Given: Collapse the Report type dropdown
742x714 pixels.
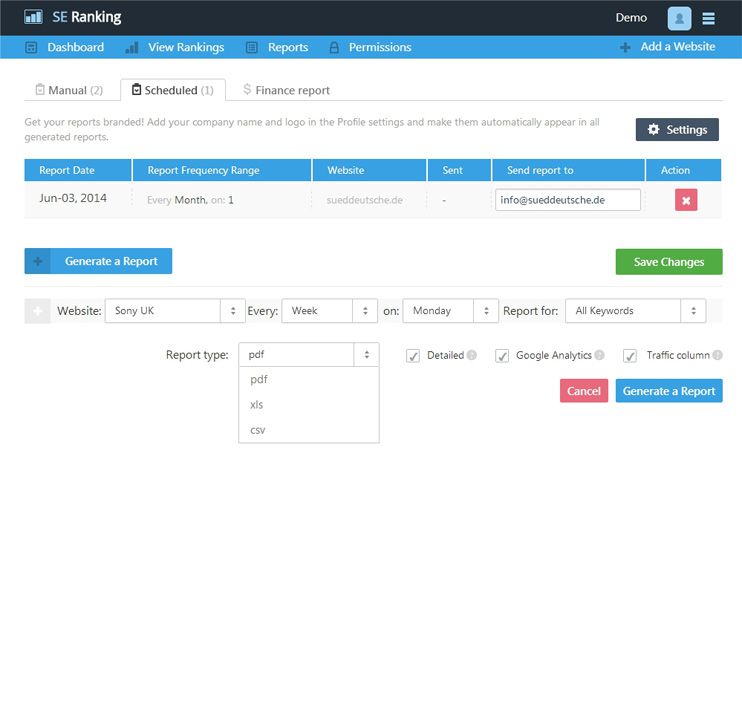Looking at the screenshot, I should [x=309, y=354].
